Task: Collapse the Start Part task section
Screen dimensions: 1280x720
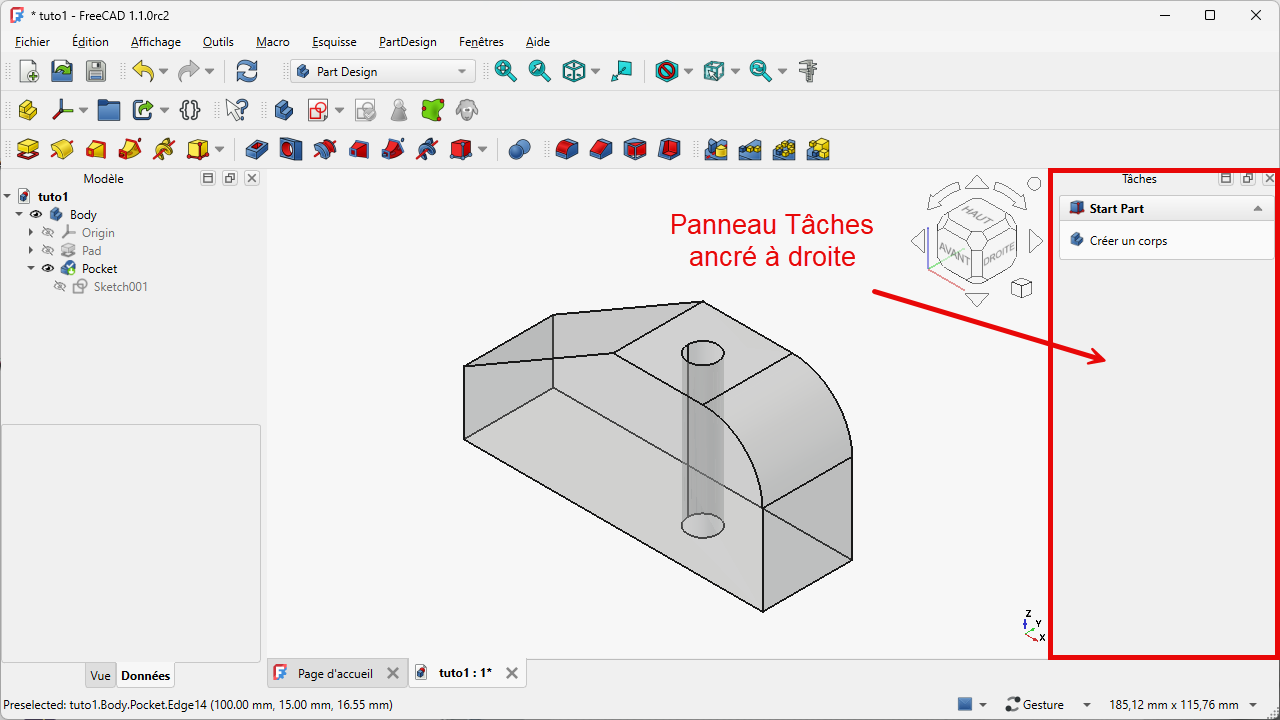Action: click(x=1257, y=209)
